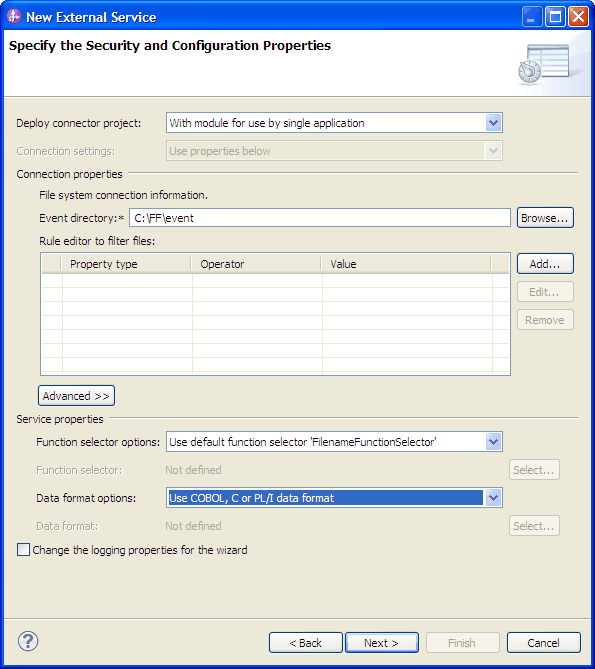Maximize the dialog window
Image resolution: width=595 pixels, height=669 pixels.
pos(555,17)
